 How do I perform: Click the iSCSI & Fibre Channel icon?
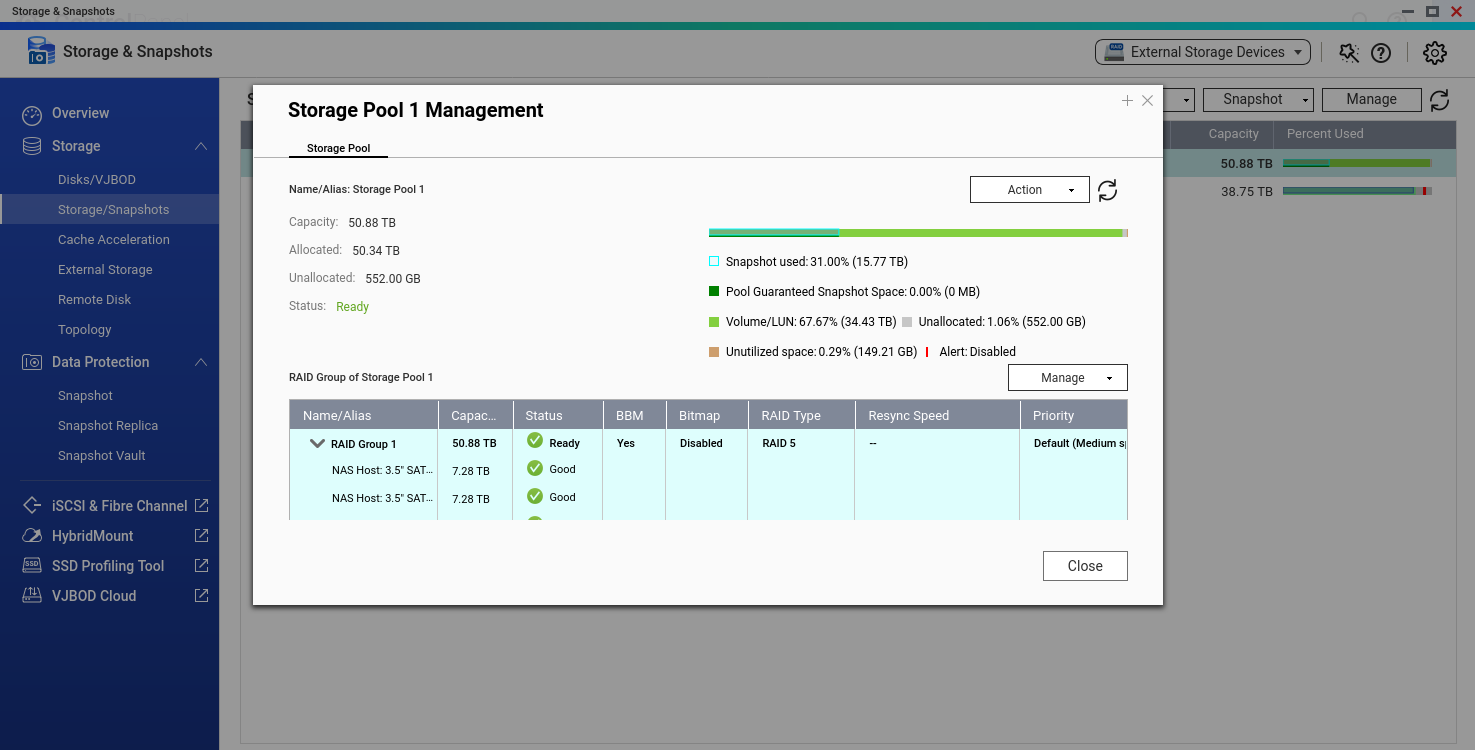pos(32,506)
